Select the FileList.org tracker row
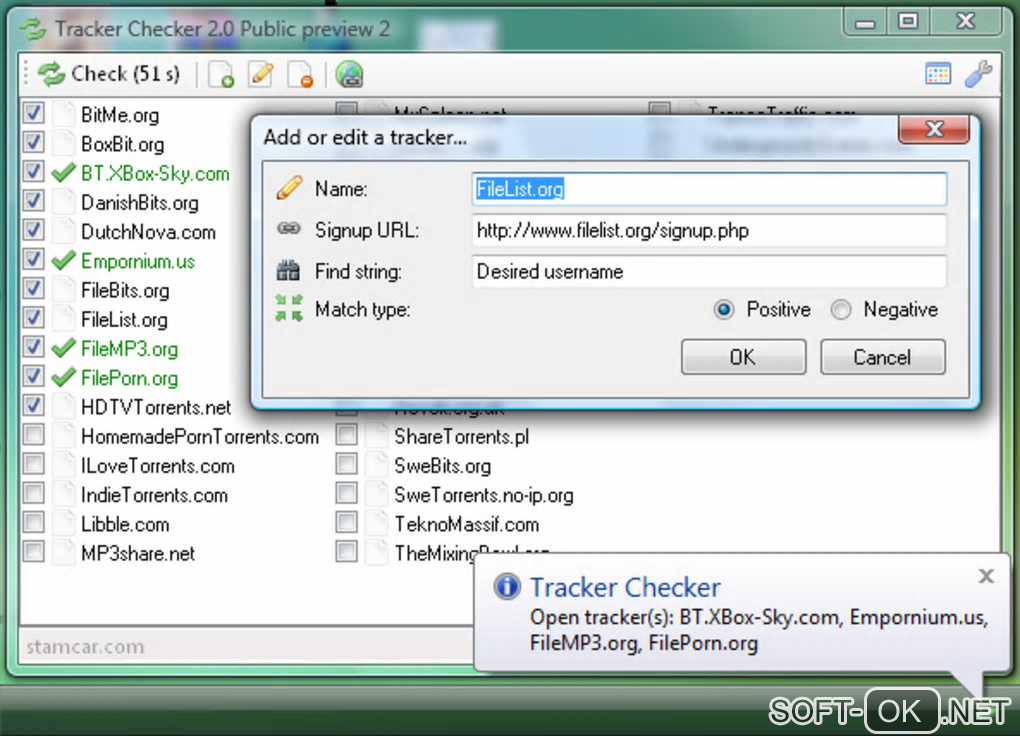1020x736 pixels. 124,320
